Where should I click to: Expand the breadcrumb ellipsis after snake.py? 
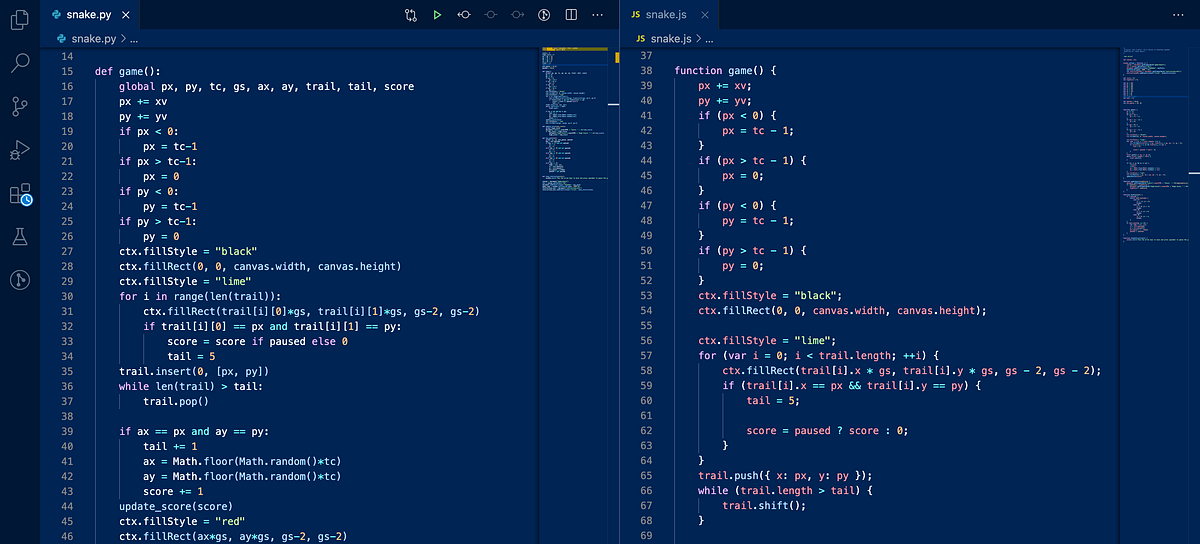[x=135, y=38]
